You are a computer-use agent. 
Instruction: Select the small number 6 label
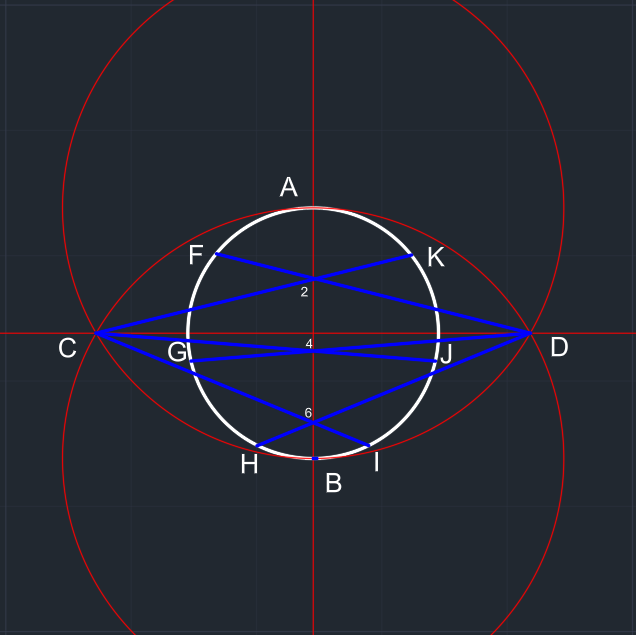(308, 413)
